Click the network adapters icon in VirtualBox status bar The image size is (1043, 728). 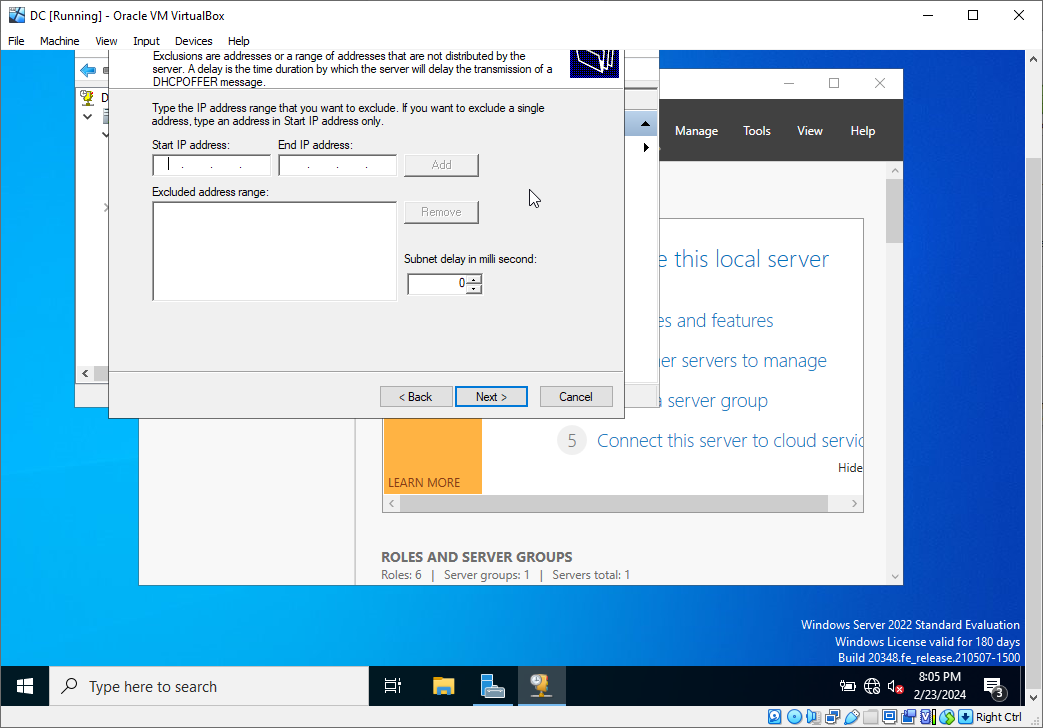click(x=832, y=716)
